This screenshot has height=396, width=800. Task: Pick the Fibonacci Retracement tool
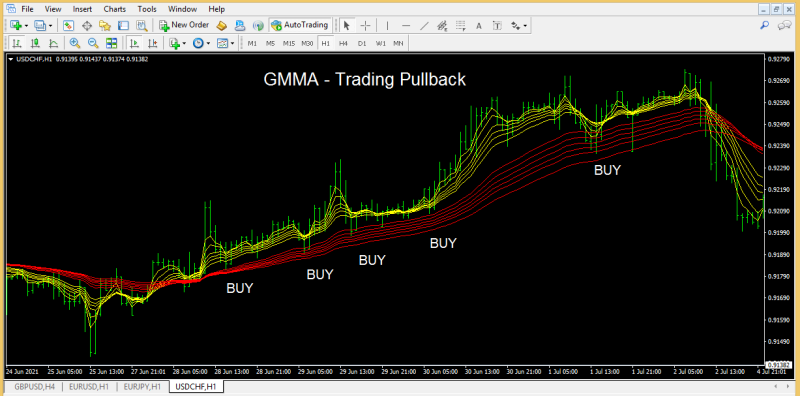click(x=461, y=25)
